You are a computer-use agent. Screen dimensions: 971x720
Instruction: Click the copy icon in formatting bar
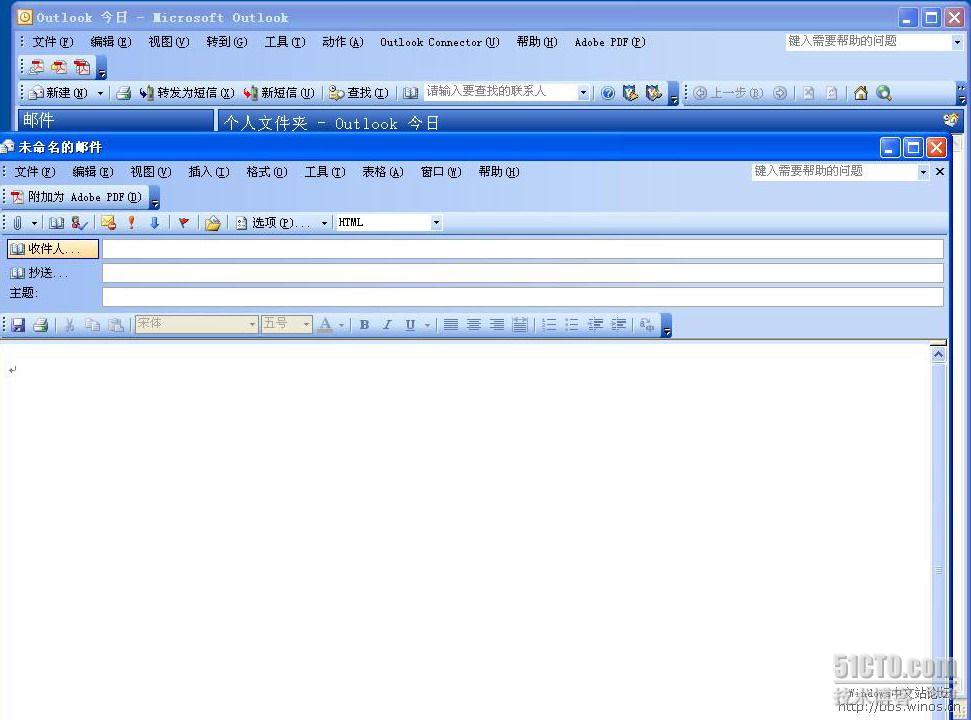click(x=93, y=324)
